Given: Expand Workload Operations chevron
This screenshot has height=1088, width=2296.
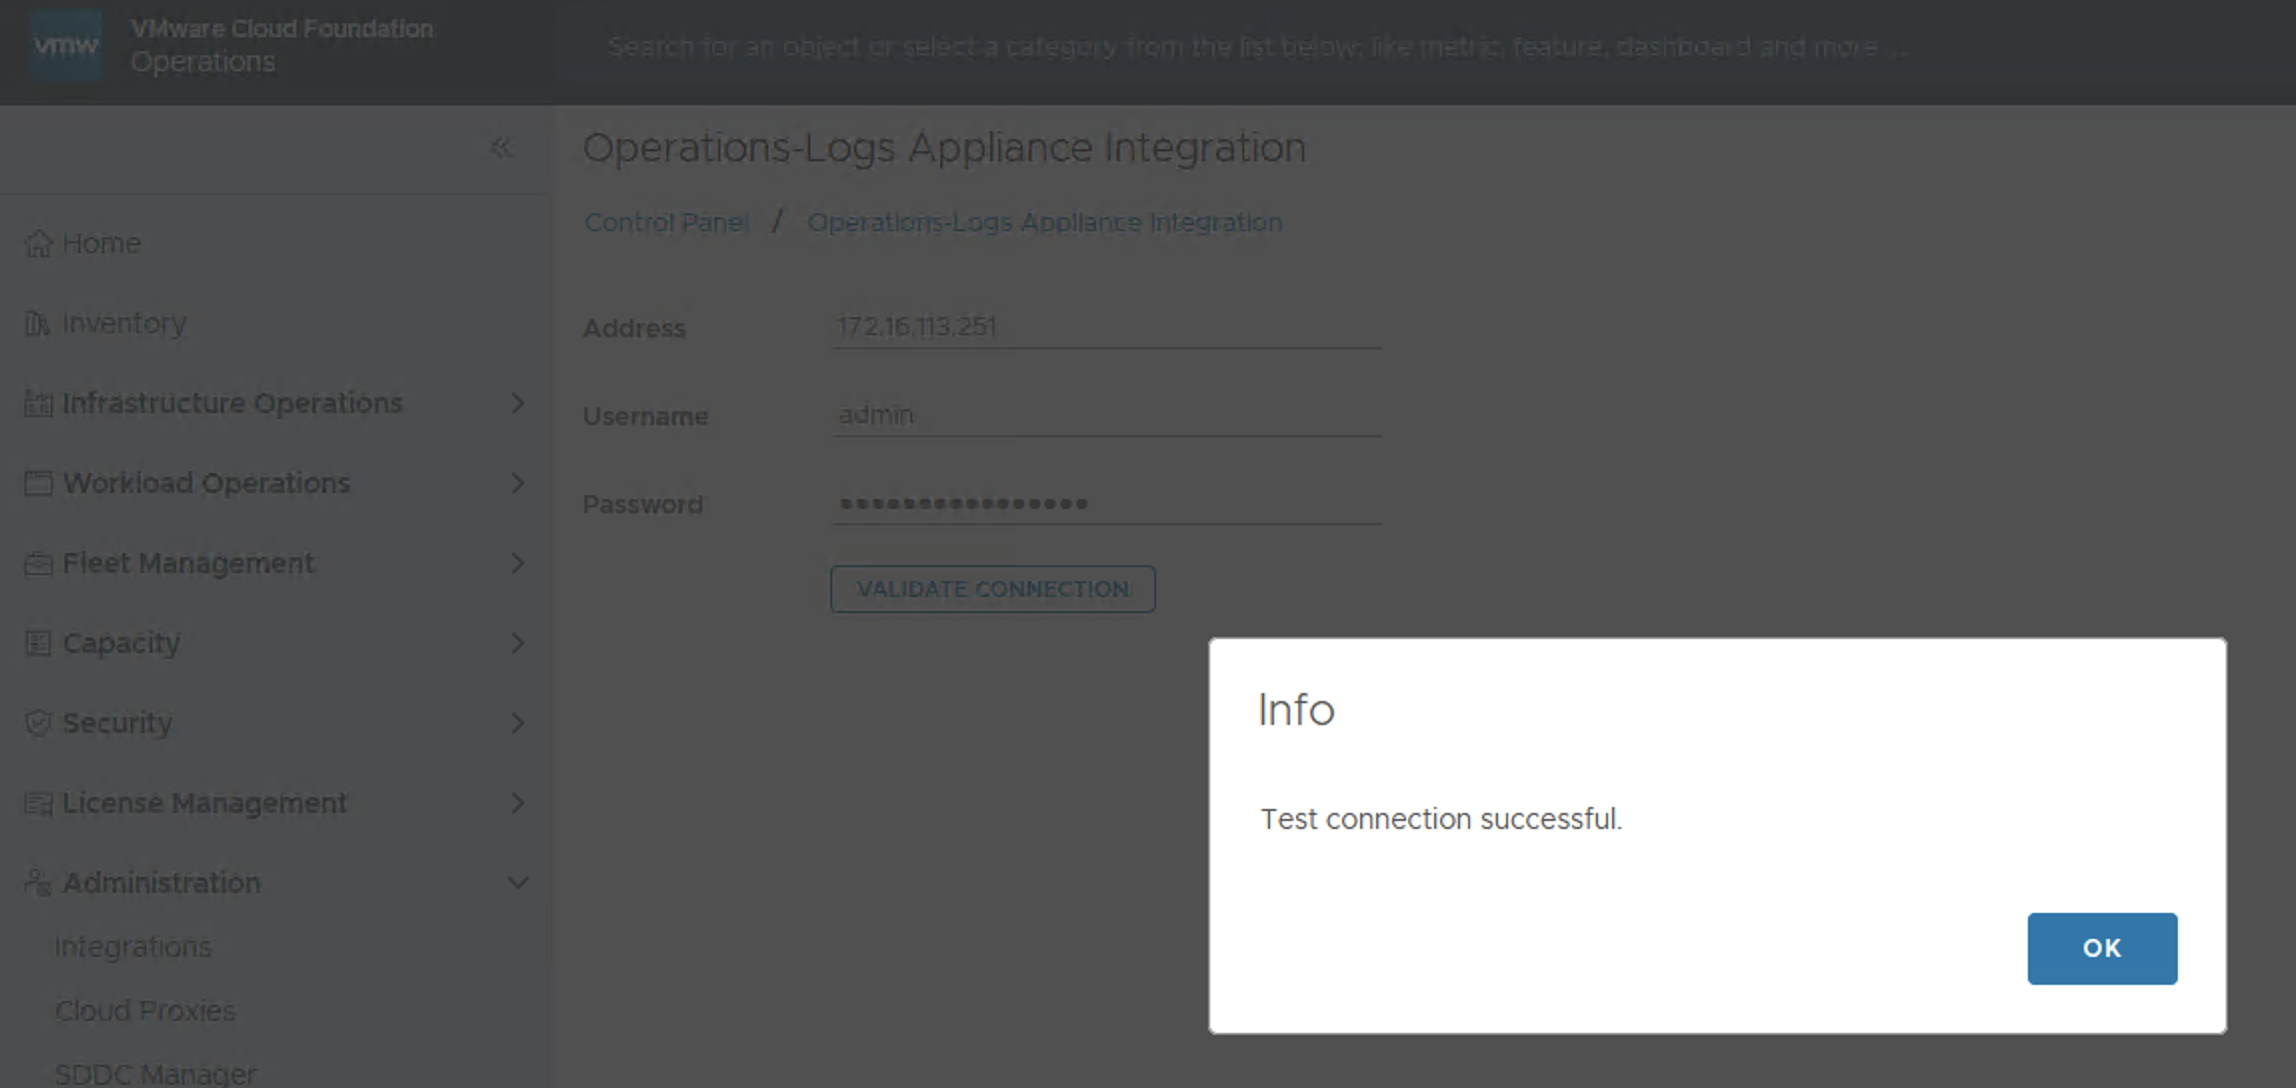Looking at the screenshot, I should point(517,483).
